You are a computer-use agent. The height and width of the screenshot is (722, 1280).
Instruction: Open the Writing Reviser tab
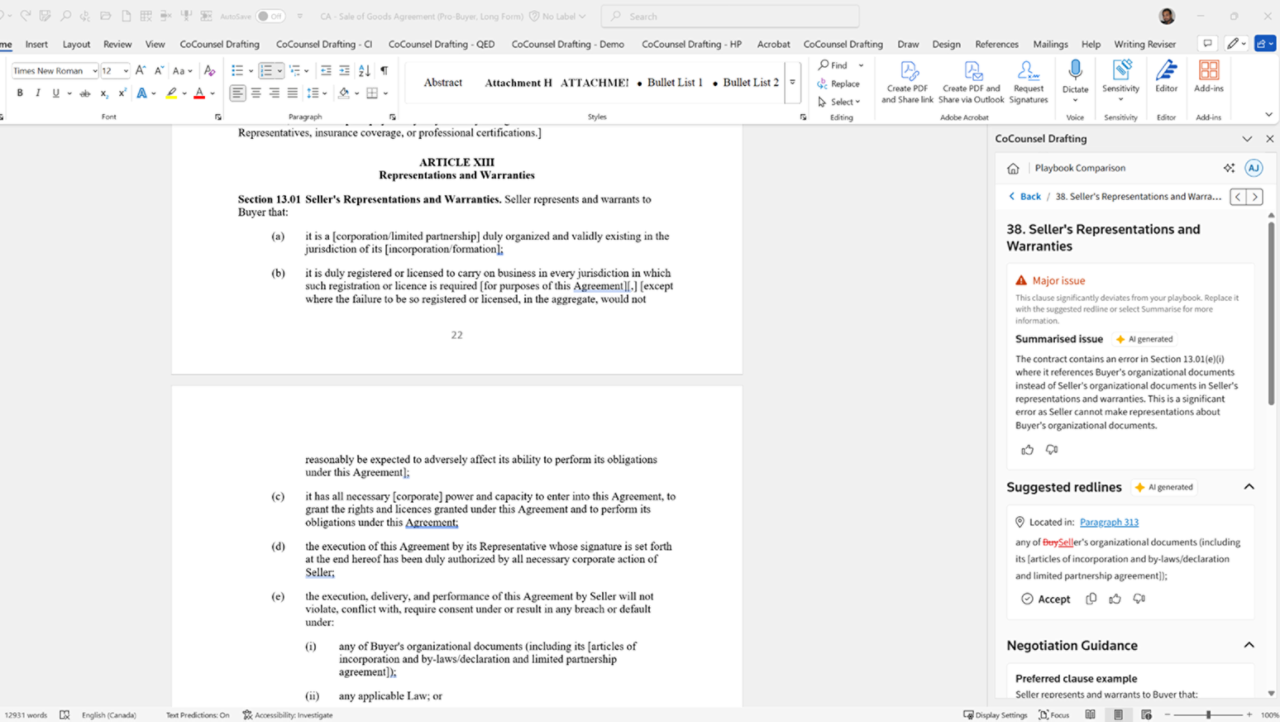click(x=1145, y=44)
